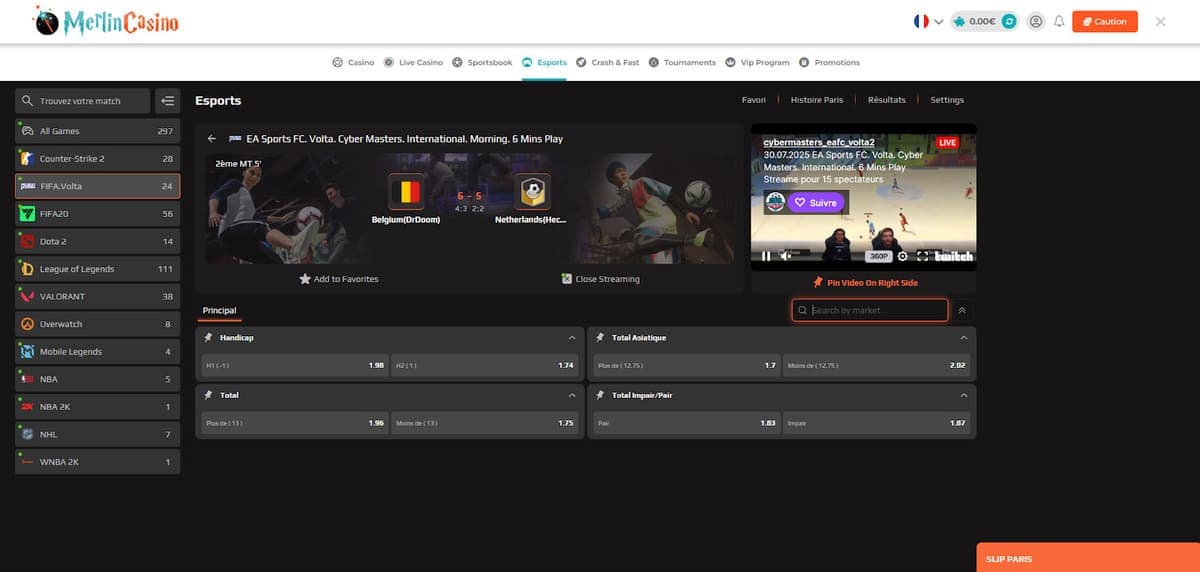The width and height of the screenshot is (1200, 572).
Task: Open the notifications bell
Action: coord(1058,21)
